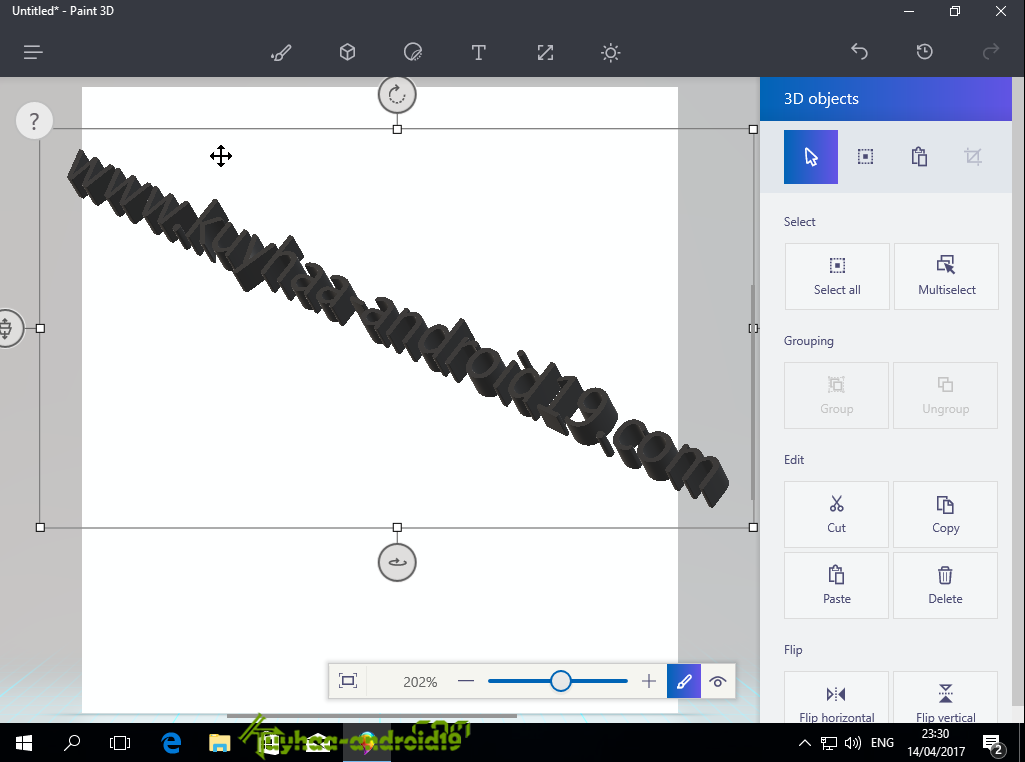Viewport: 1025px width, 762px height.
Task: Undo the last action
Action: coord(859,52)
